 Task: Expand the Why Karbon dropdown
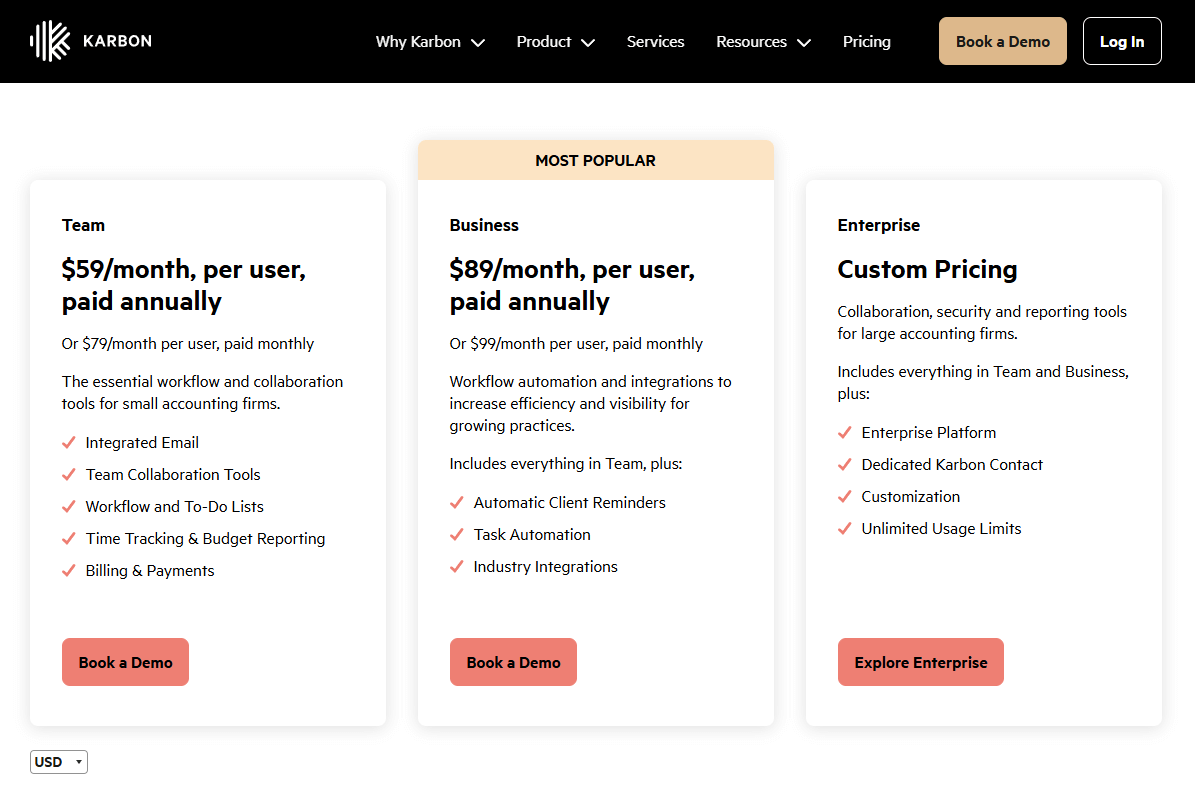[x=479, y=42]
